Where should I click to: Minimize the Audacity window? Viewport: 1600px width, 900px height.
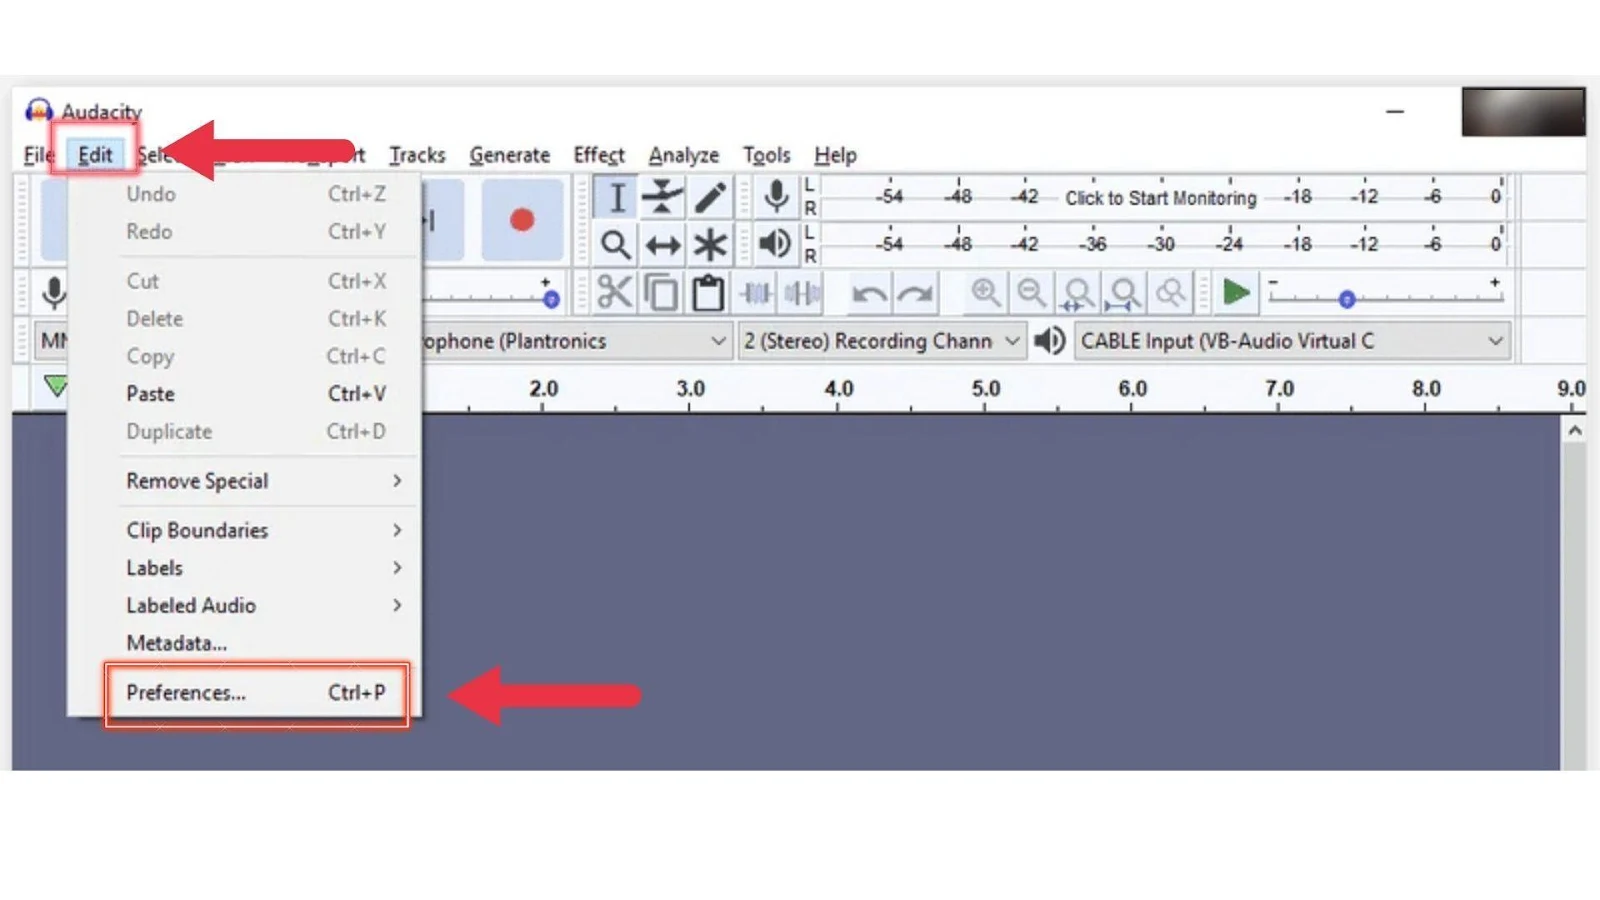click(1395, 112)
